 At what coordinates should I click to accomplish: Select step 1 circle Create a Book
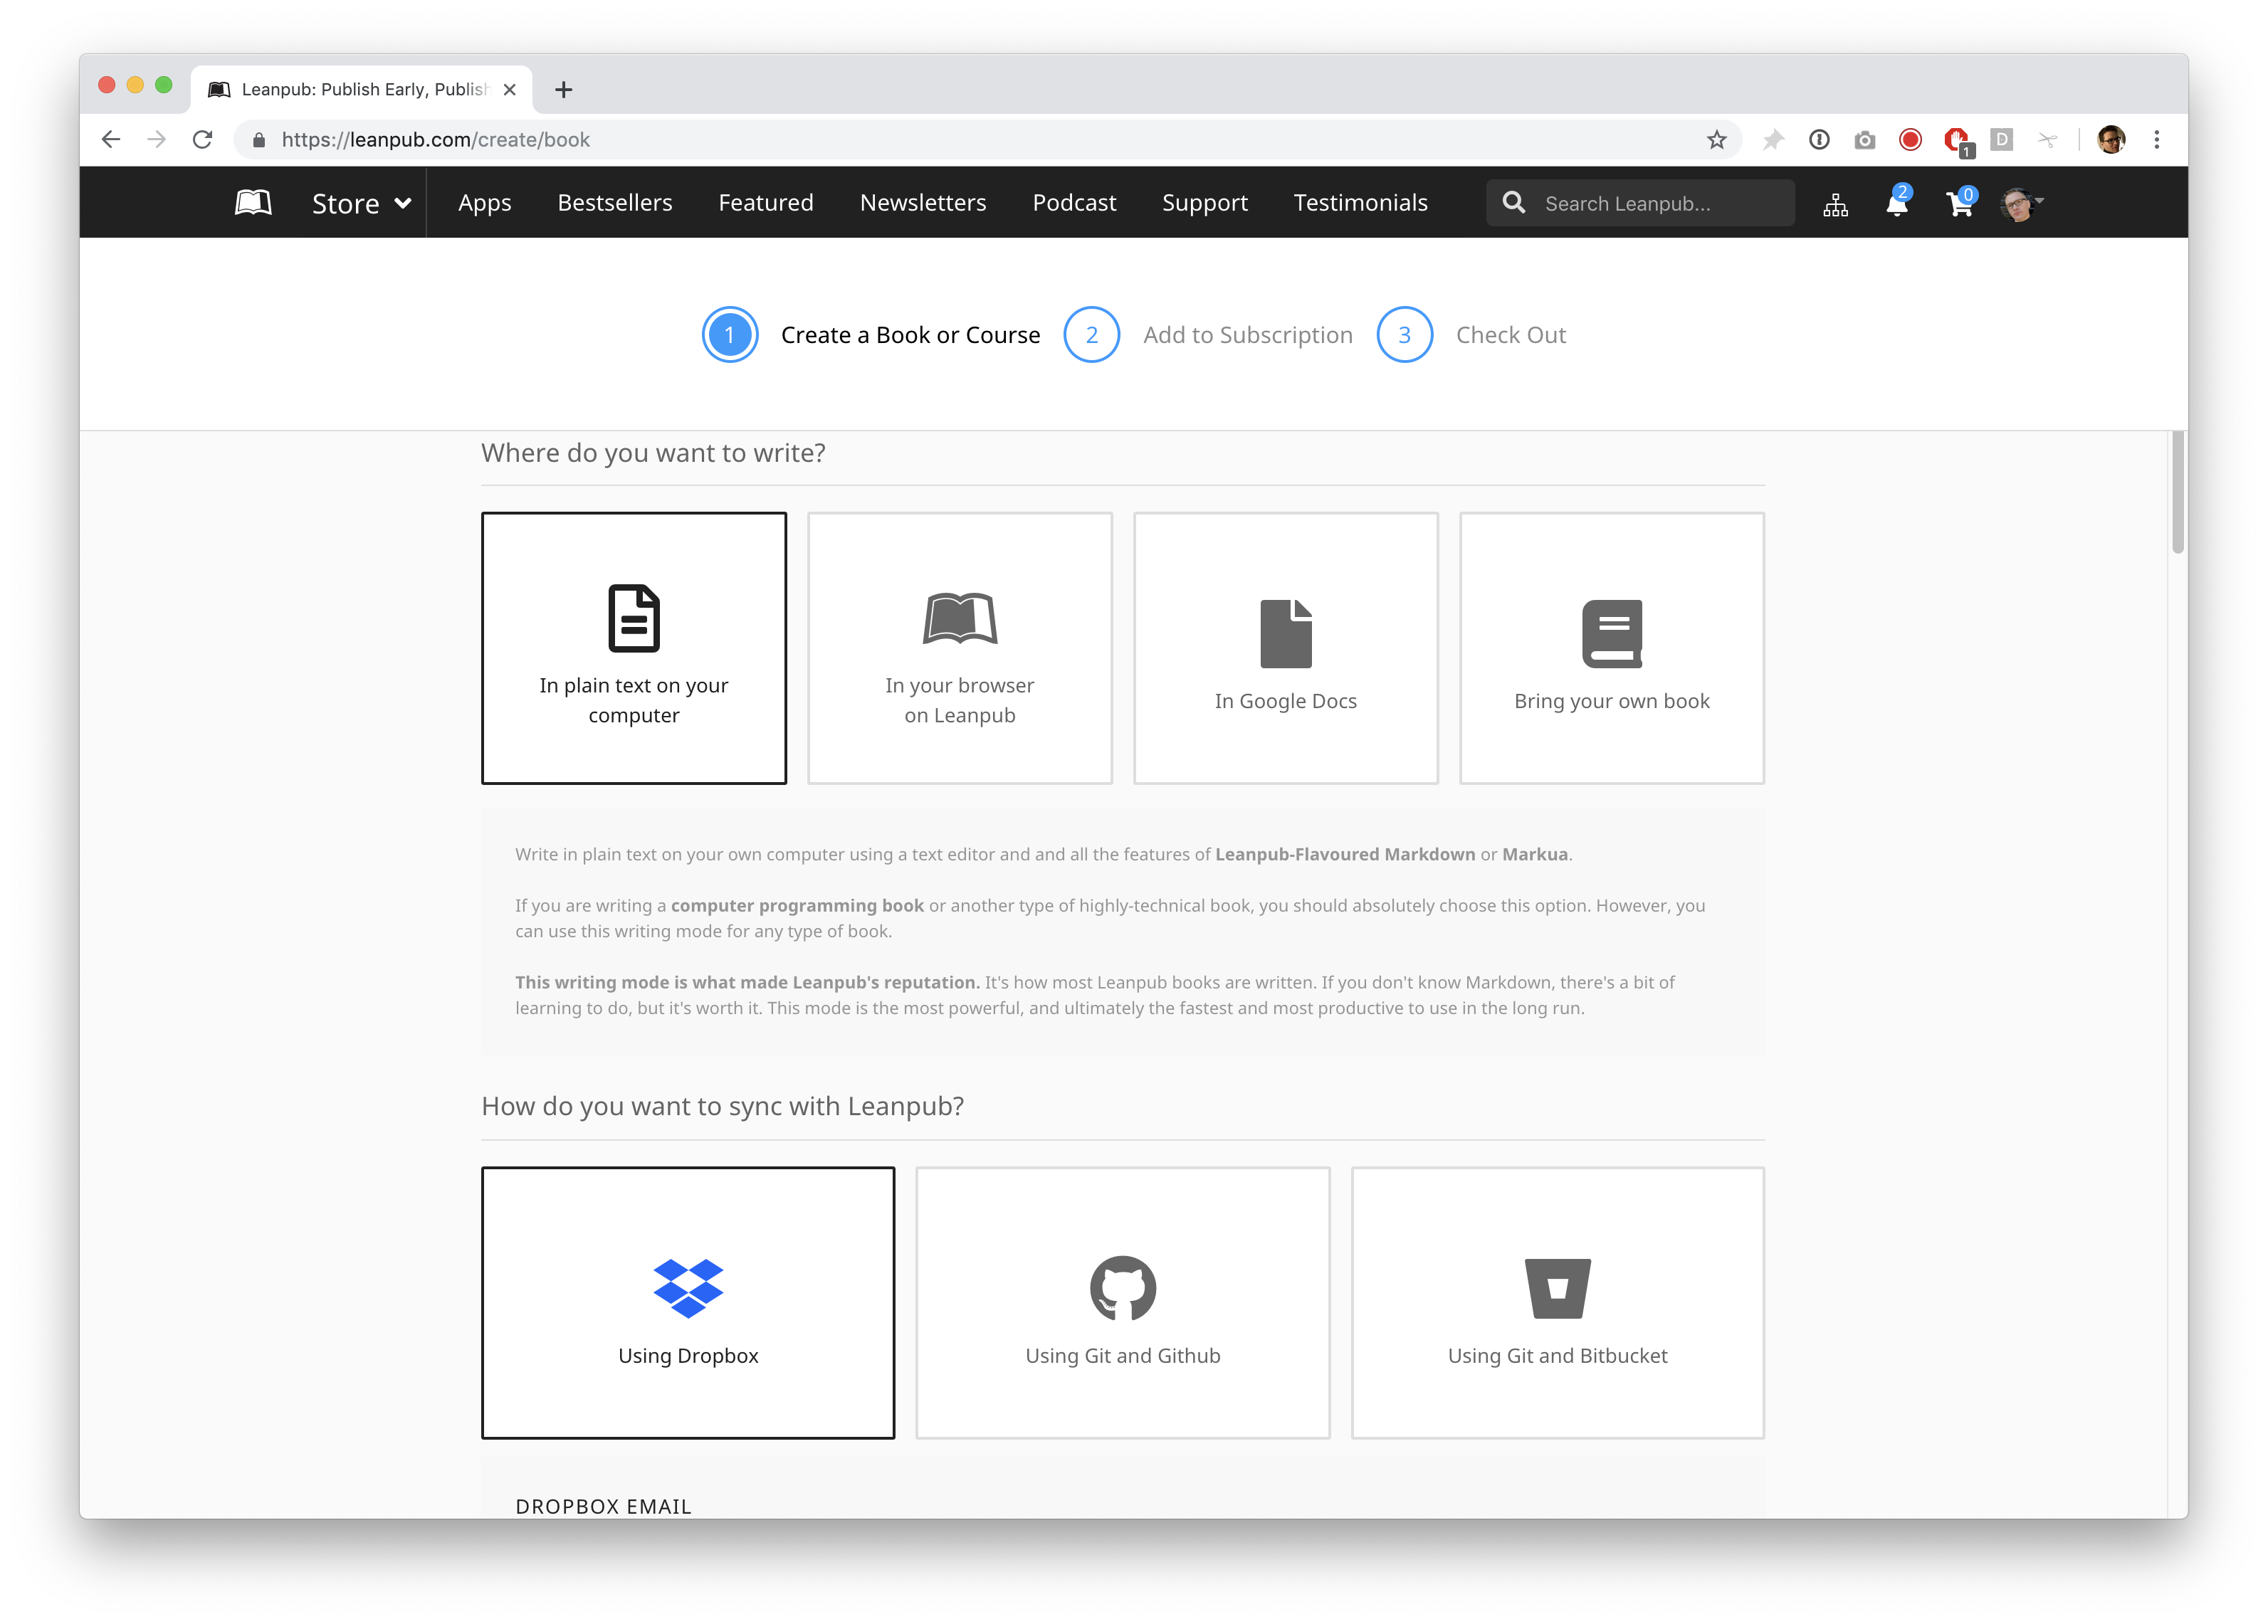point(730,335)
